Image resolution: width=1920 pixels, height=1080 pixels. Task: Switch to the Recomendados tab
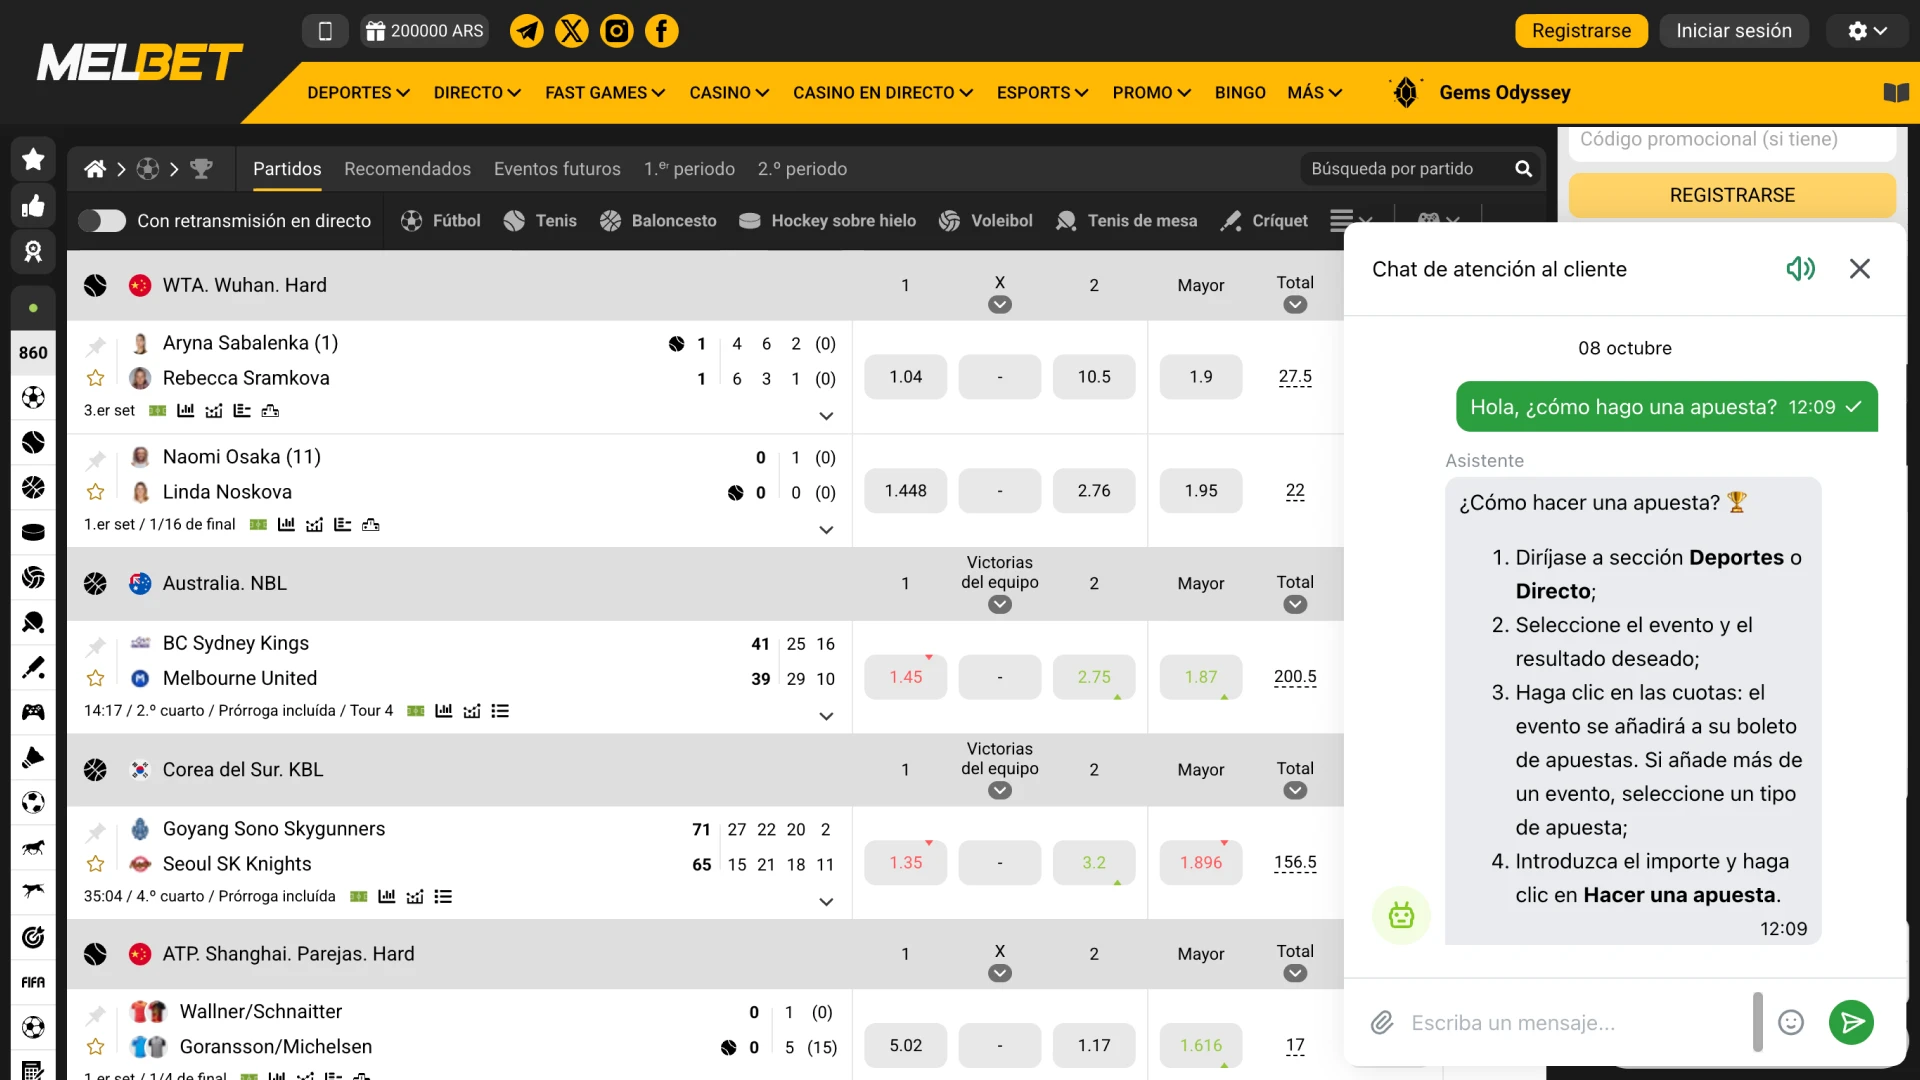407,169
